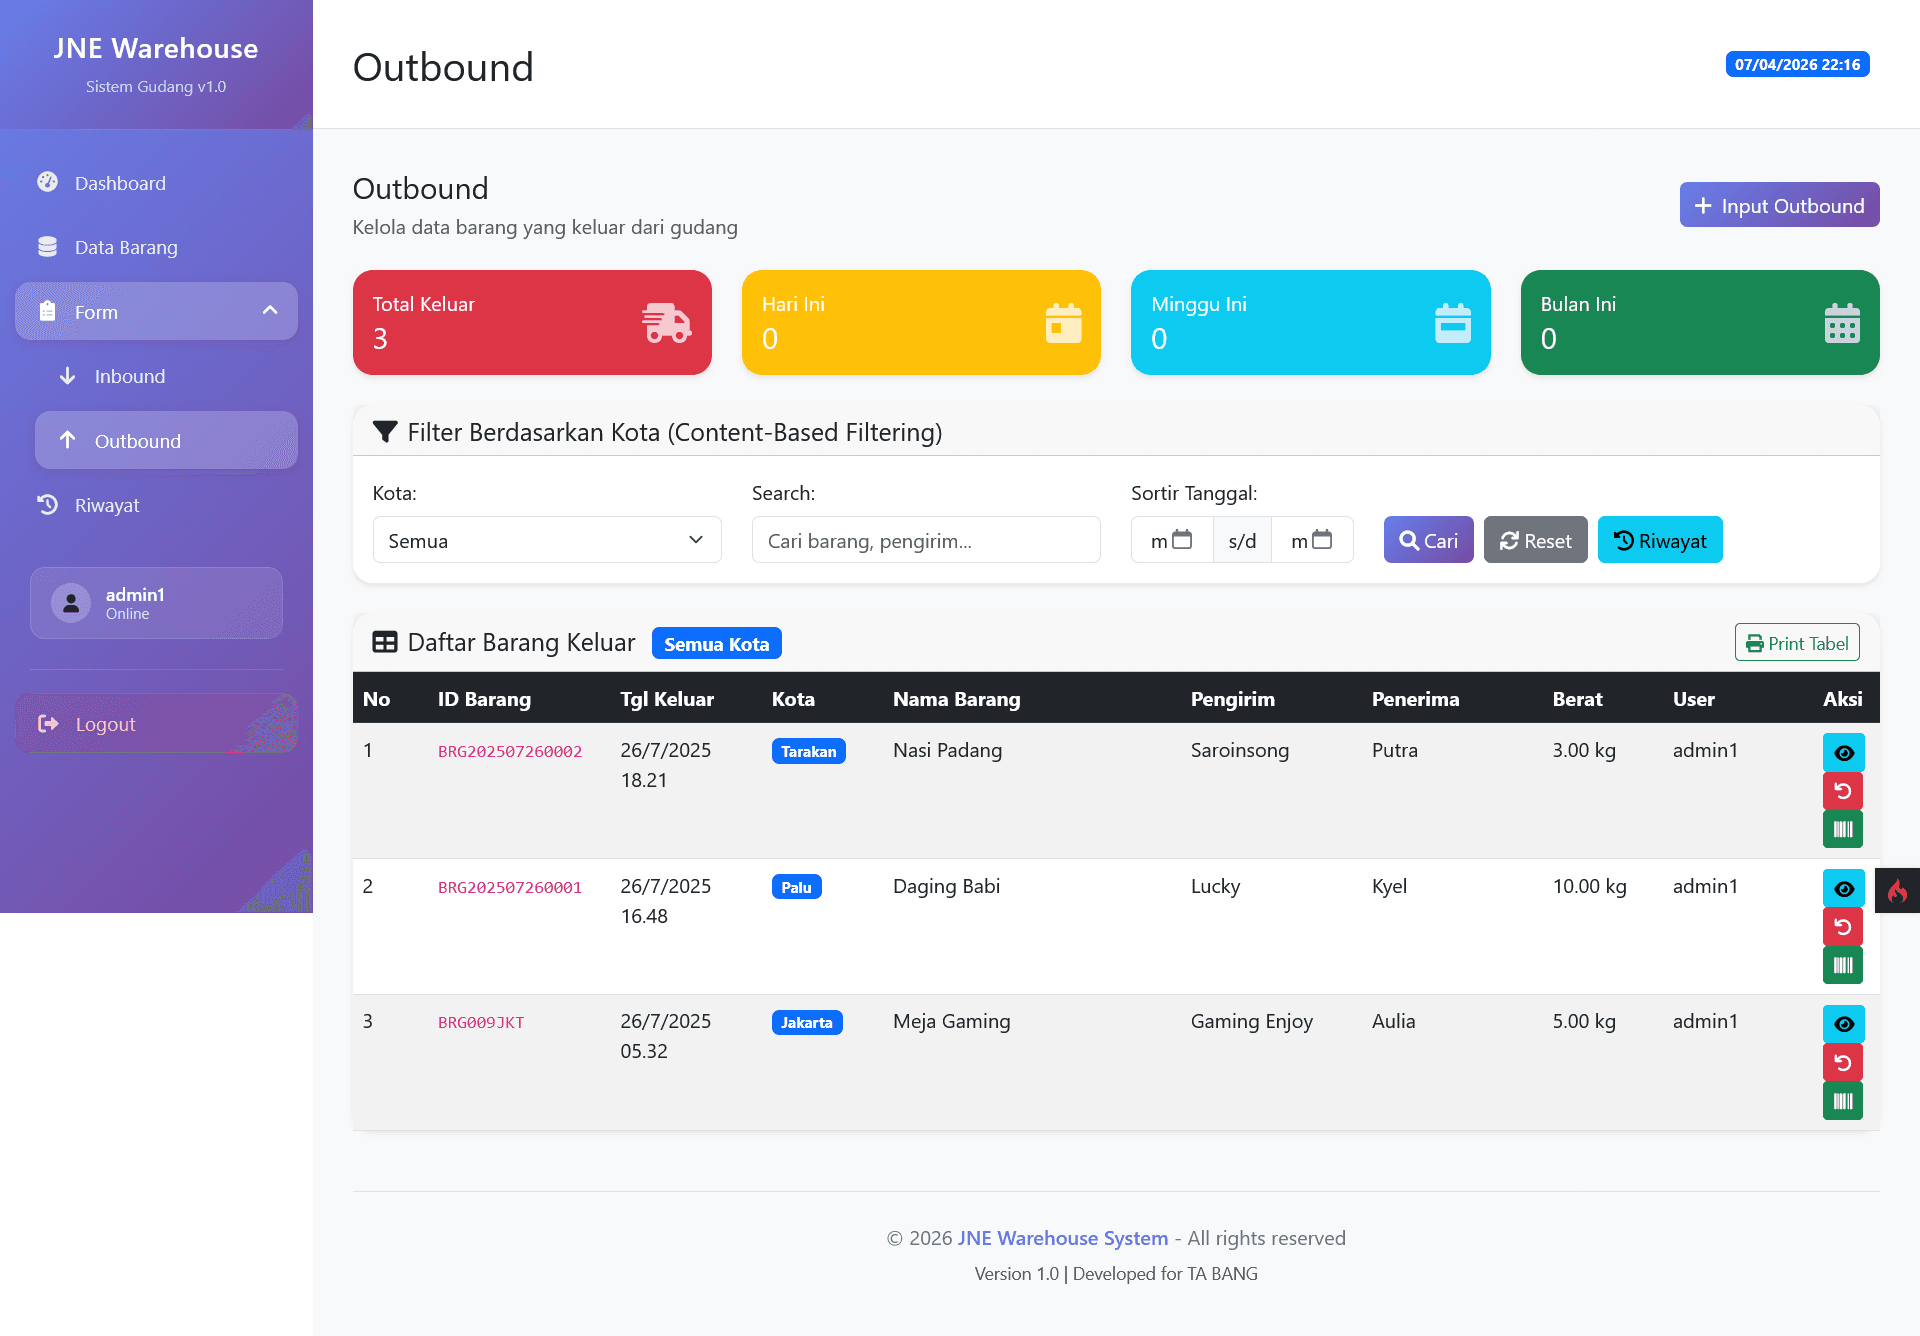Open the Kota dropdown showing Semua
Image resolution: width=1920 pixels, height=1336 pixels.
[x=546, y=540]
